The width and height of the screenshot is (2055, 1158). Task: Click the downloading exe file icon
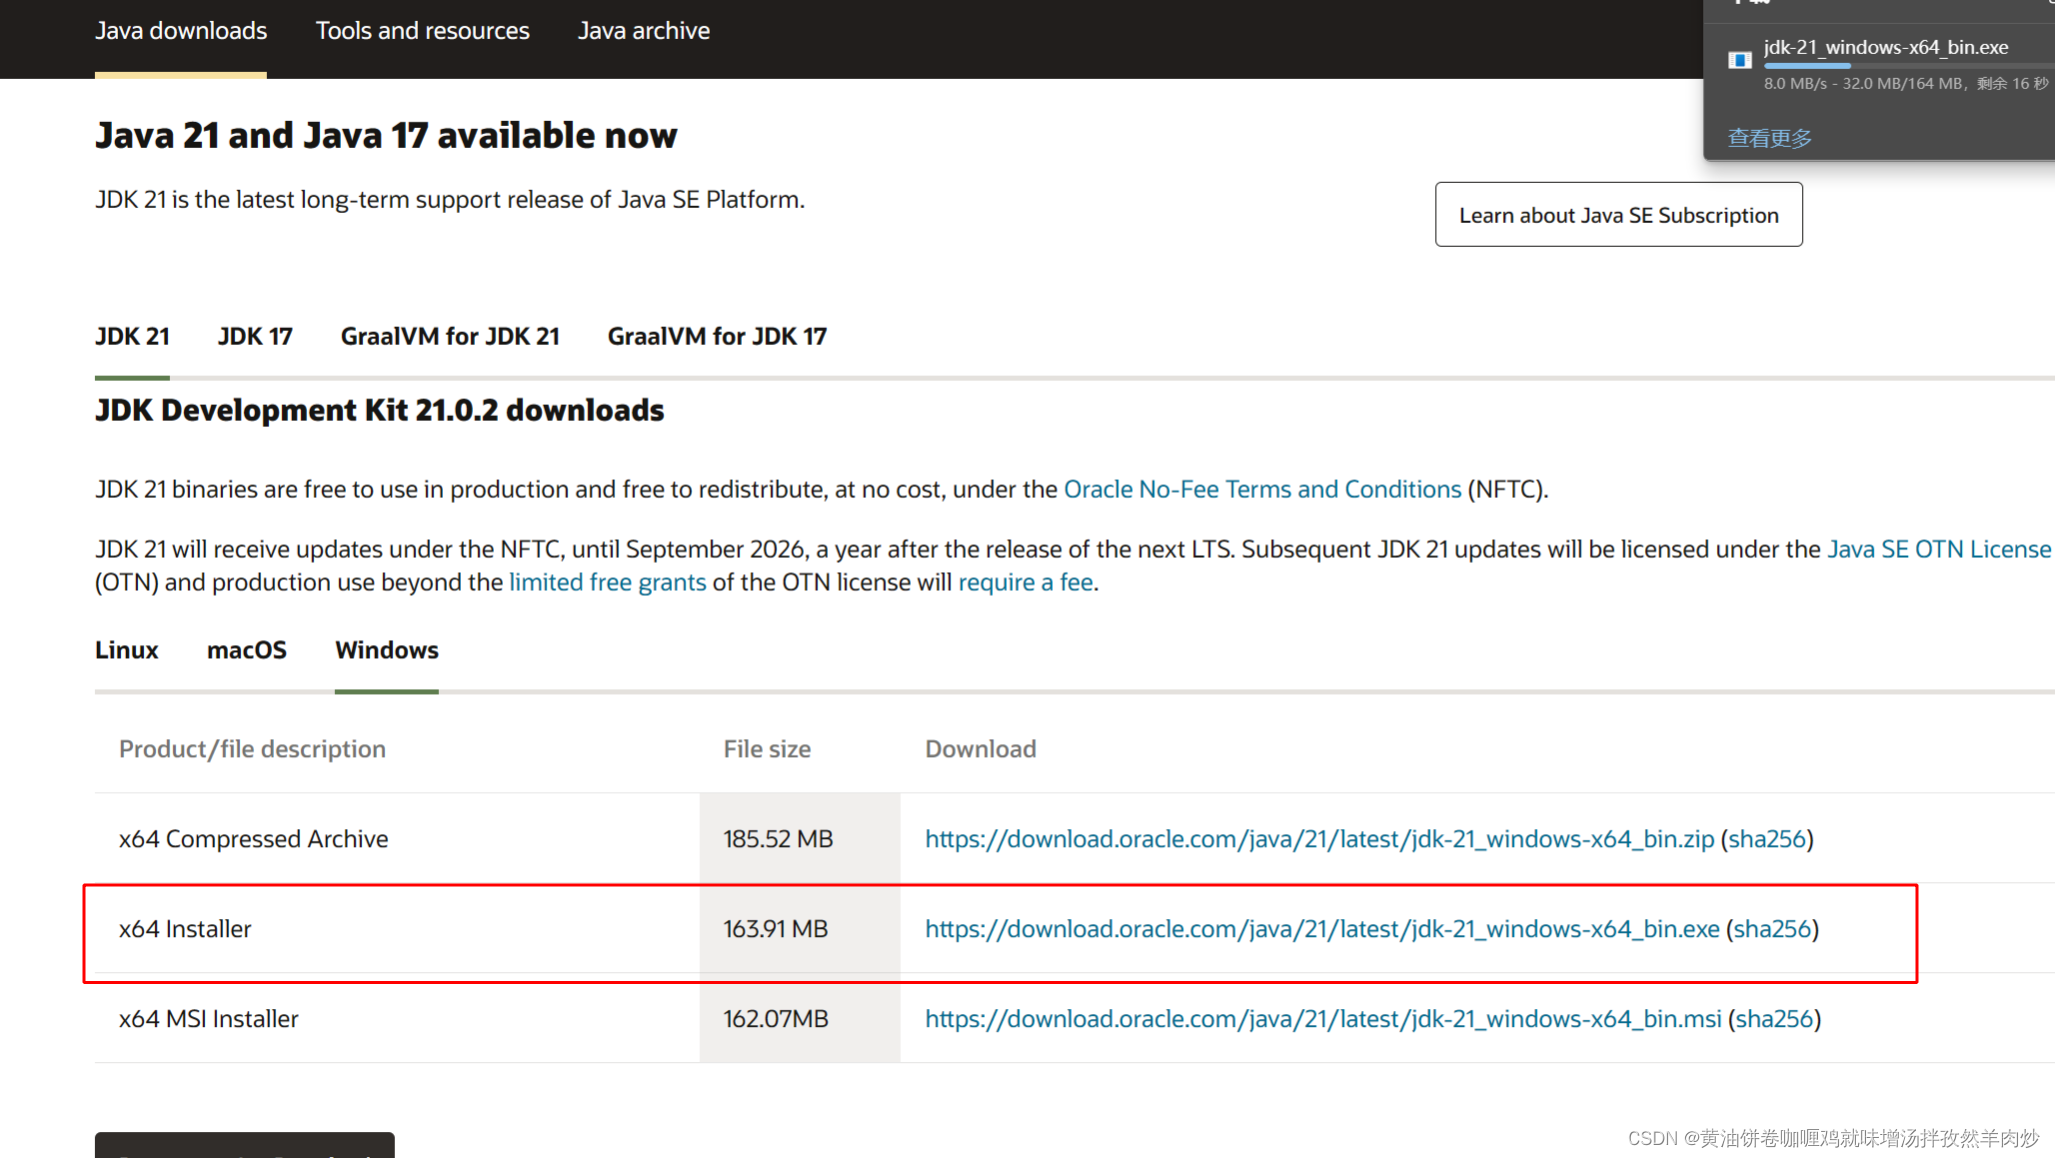point(1739,60)
